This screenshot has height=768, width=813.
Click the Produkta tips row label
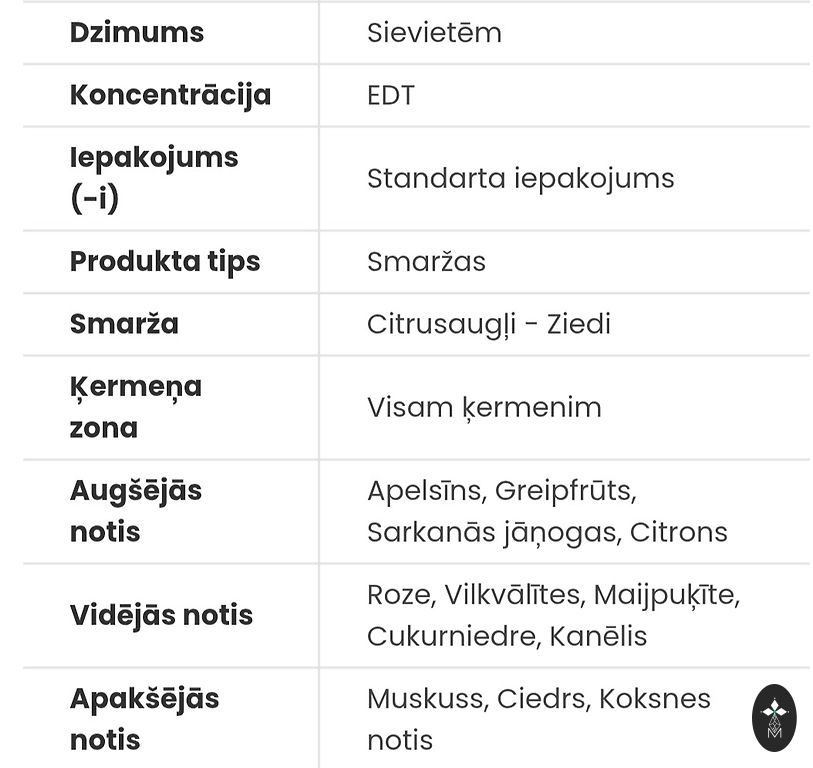point(165,261)
